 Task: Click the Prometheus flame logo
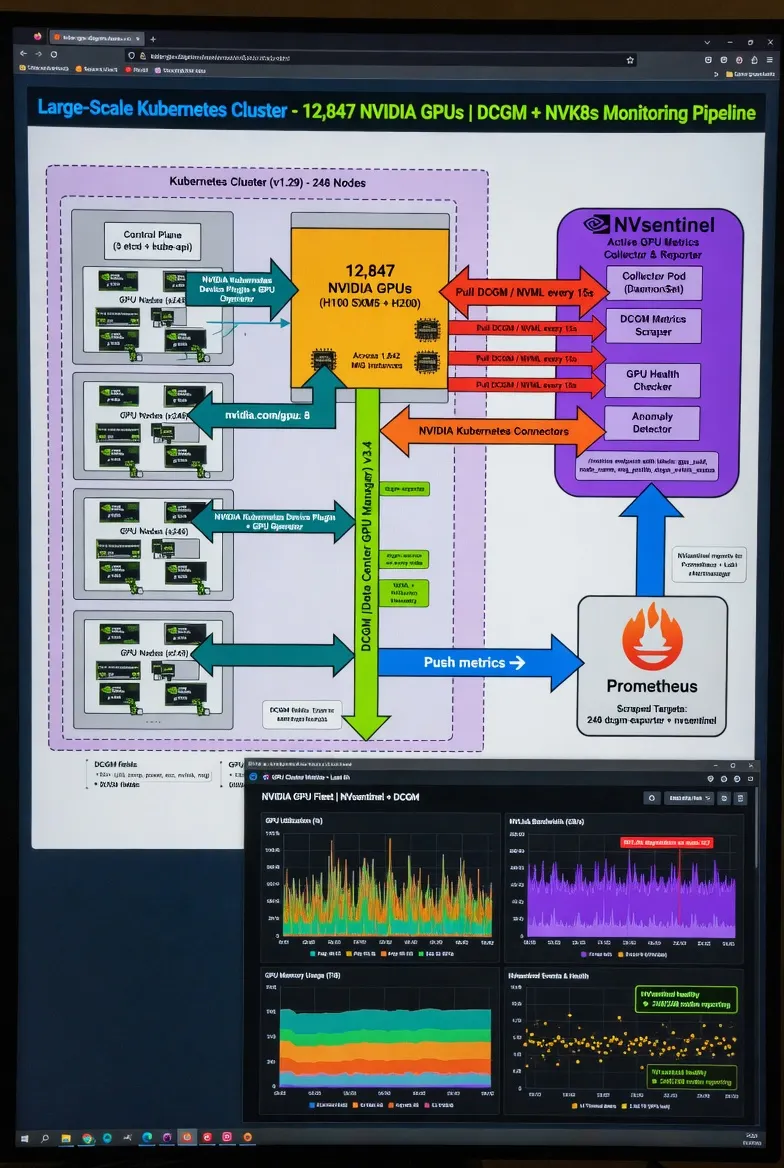point(652,638)
